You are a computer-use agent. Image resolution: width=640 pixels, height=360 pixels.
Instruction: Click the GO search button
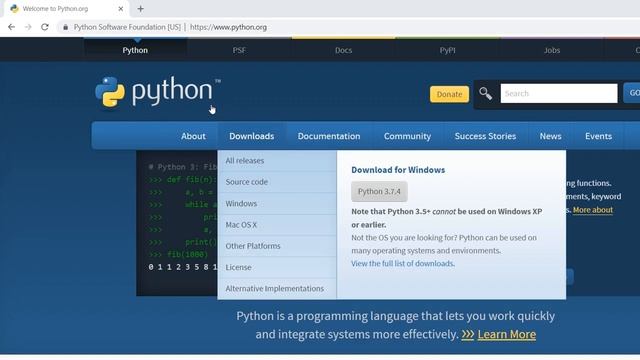[x=632, y=93]
